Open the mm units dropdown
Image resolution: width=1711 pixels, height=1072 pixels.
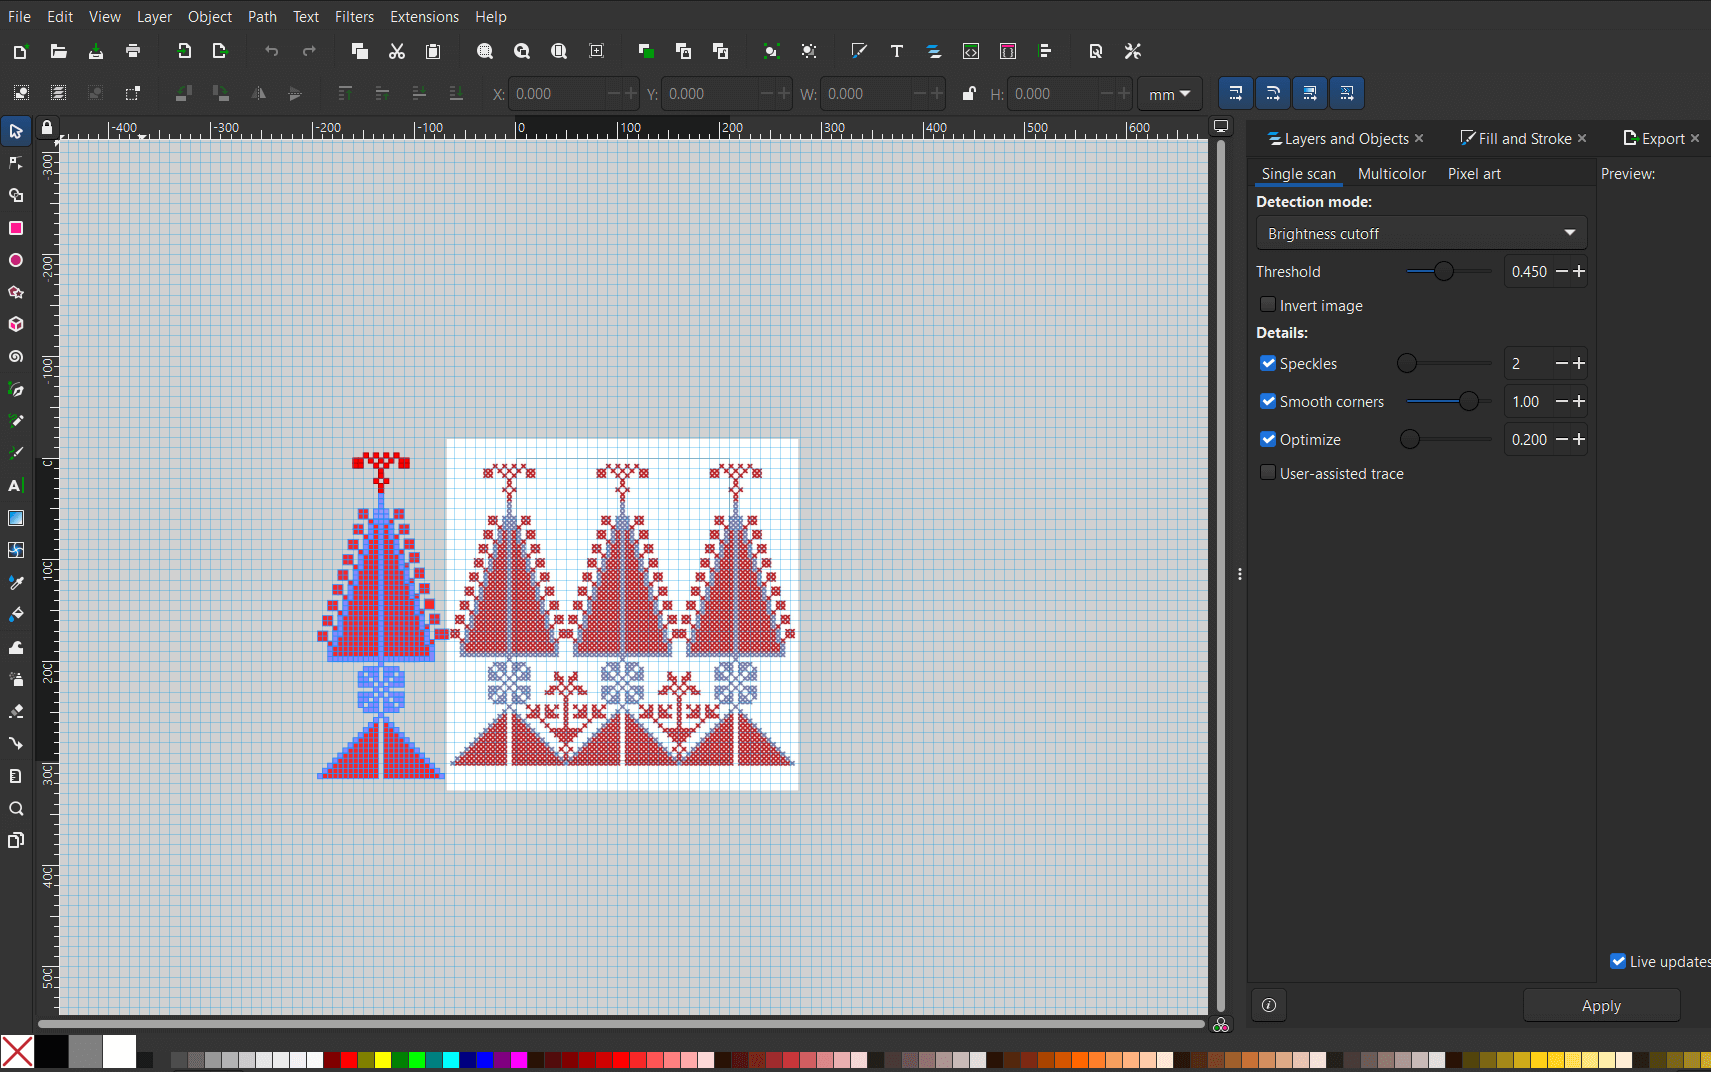1169,94
